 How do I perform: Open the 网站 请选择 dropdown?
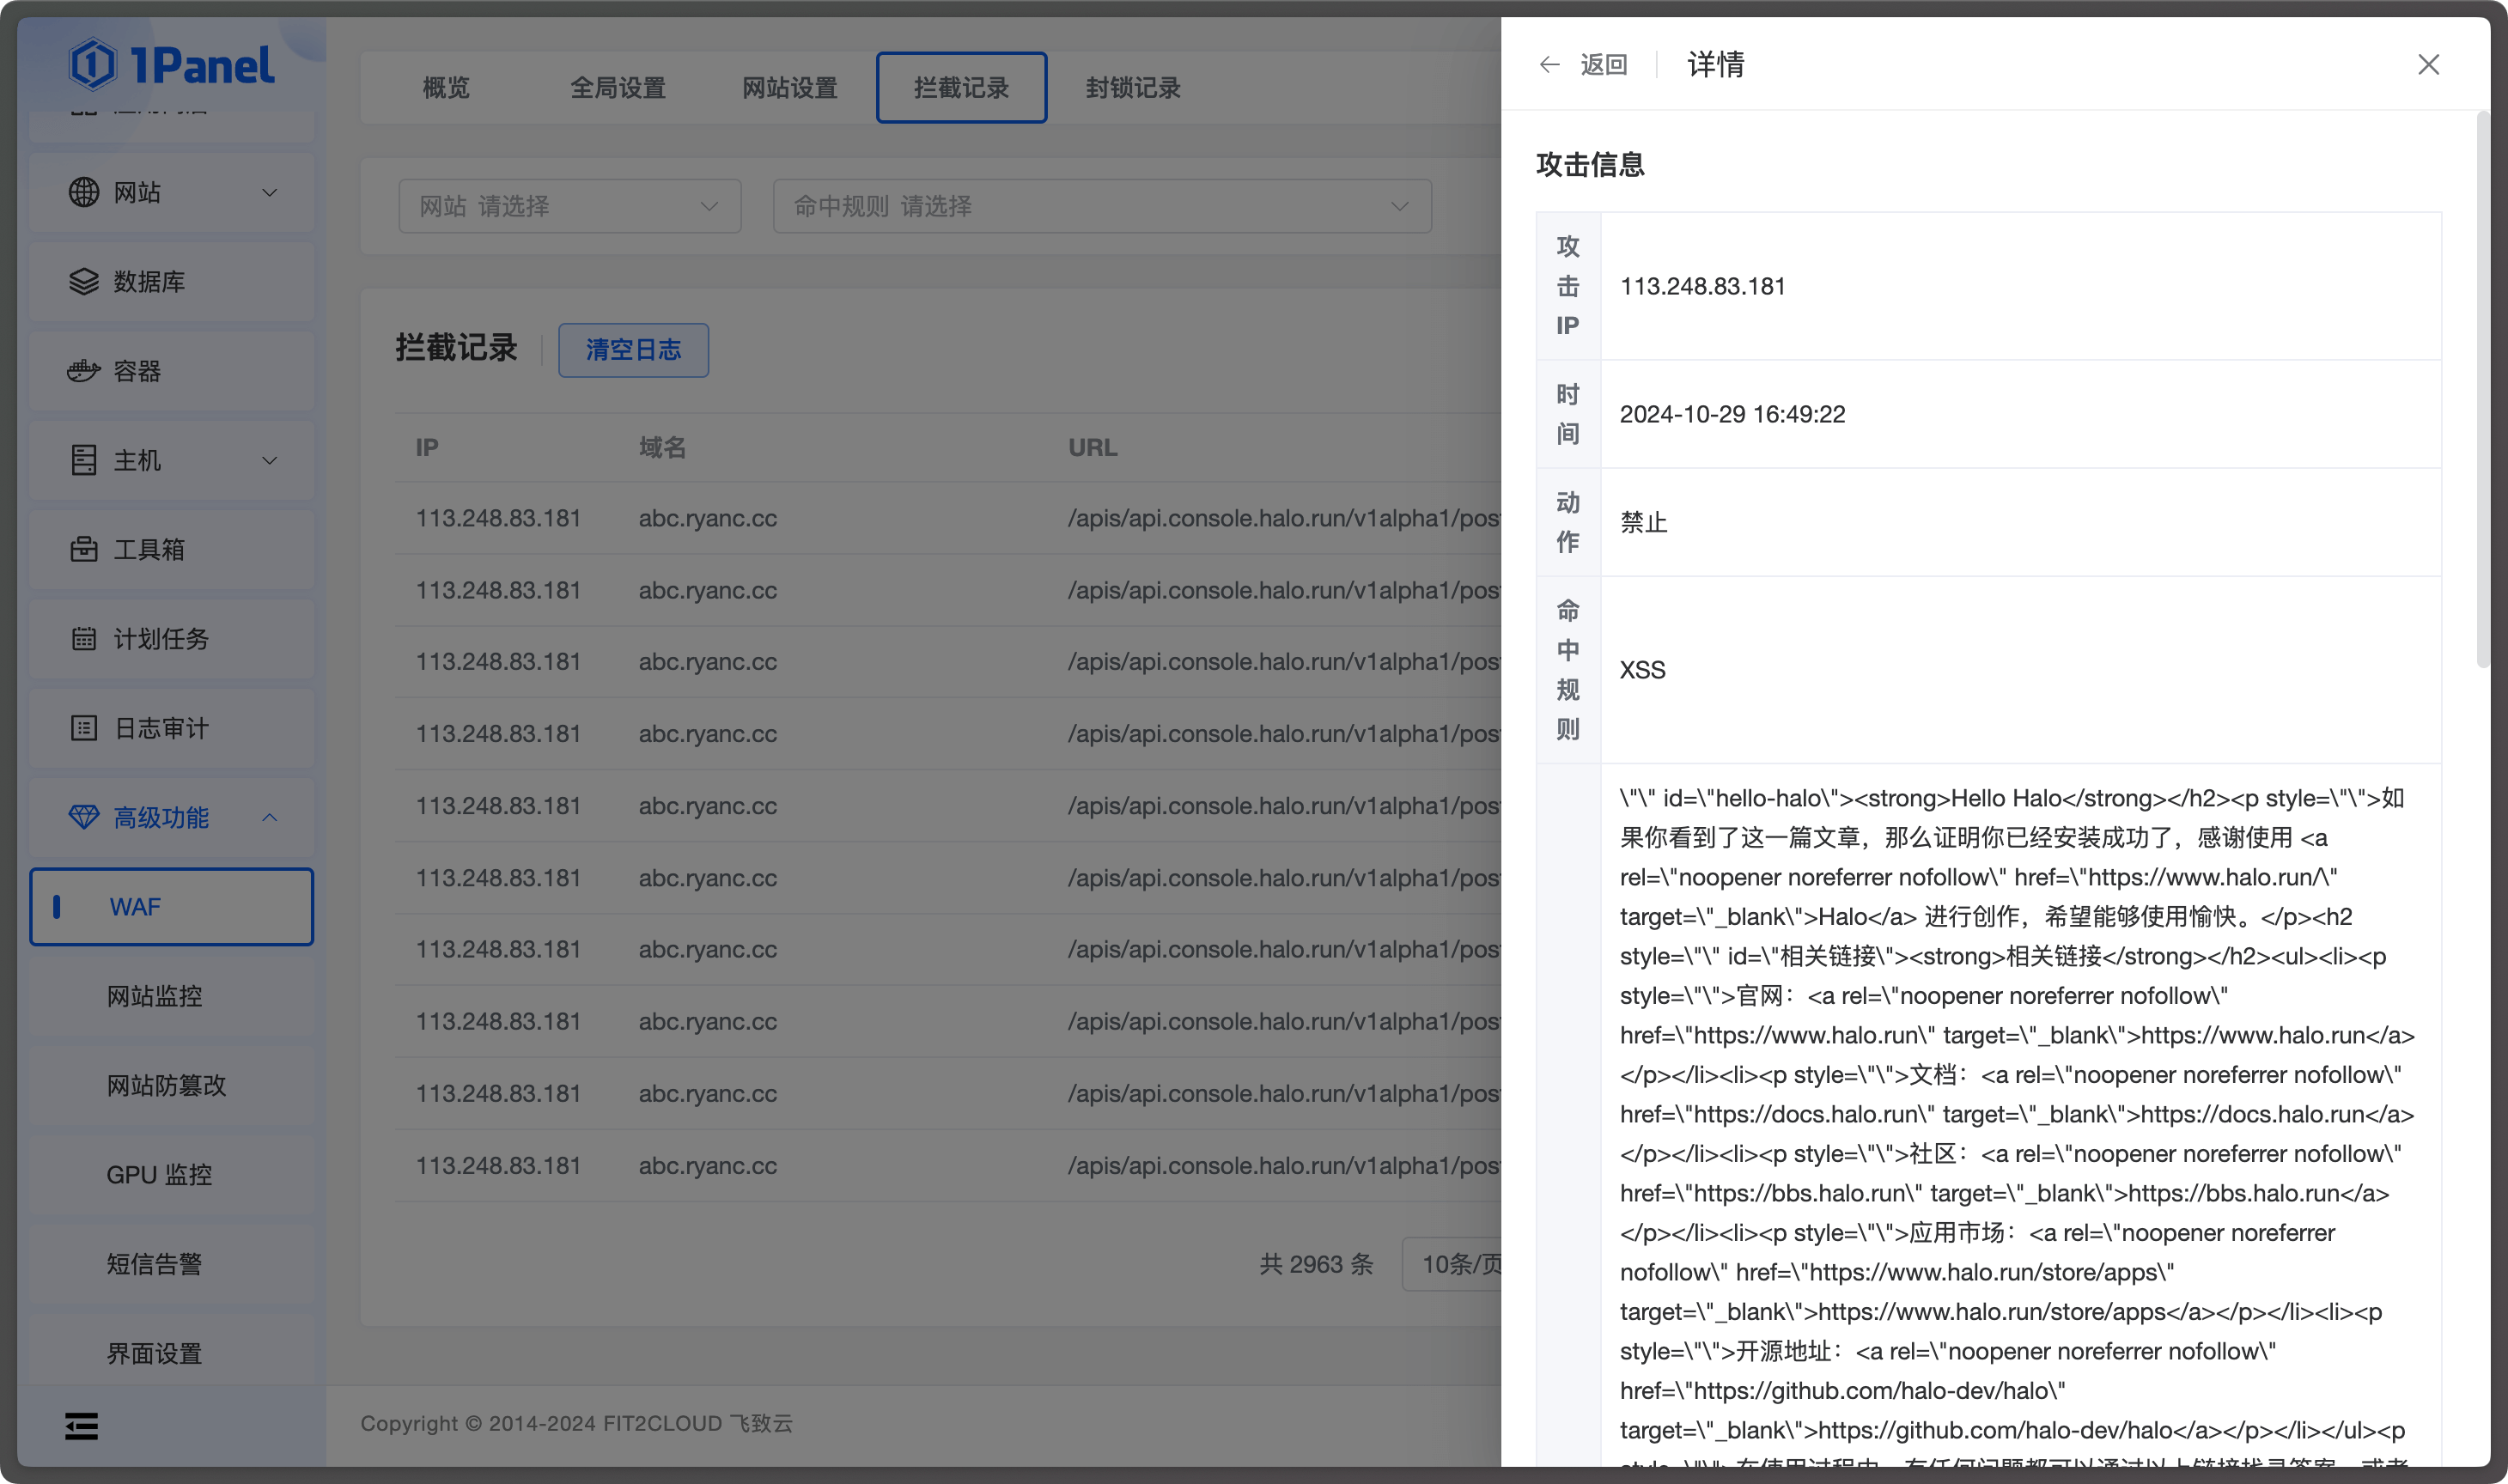coord(569,207)
